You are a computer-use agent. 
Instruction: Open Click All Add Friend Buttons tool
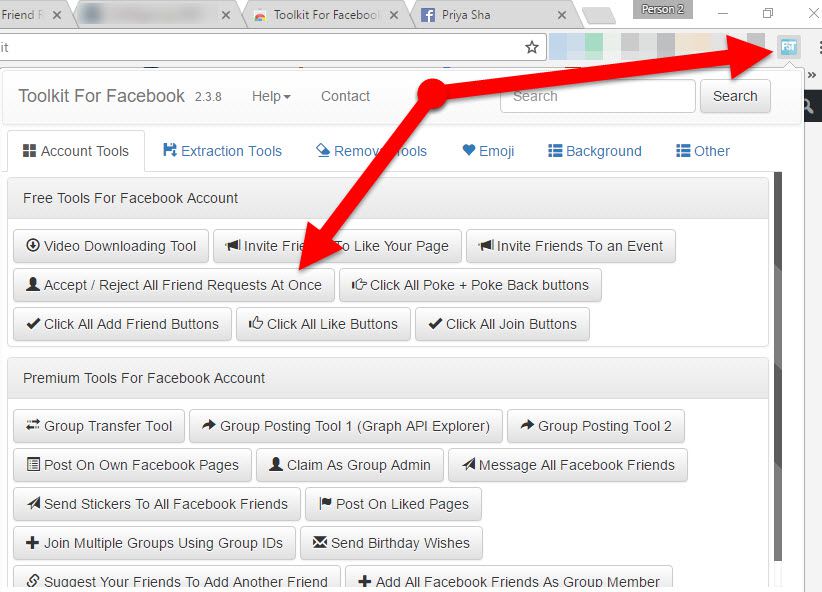click(x=123, y=324)
